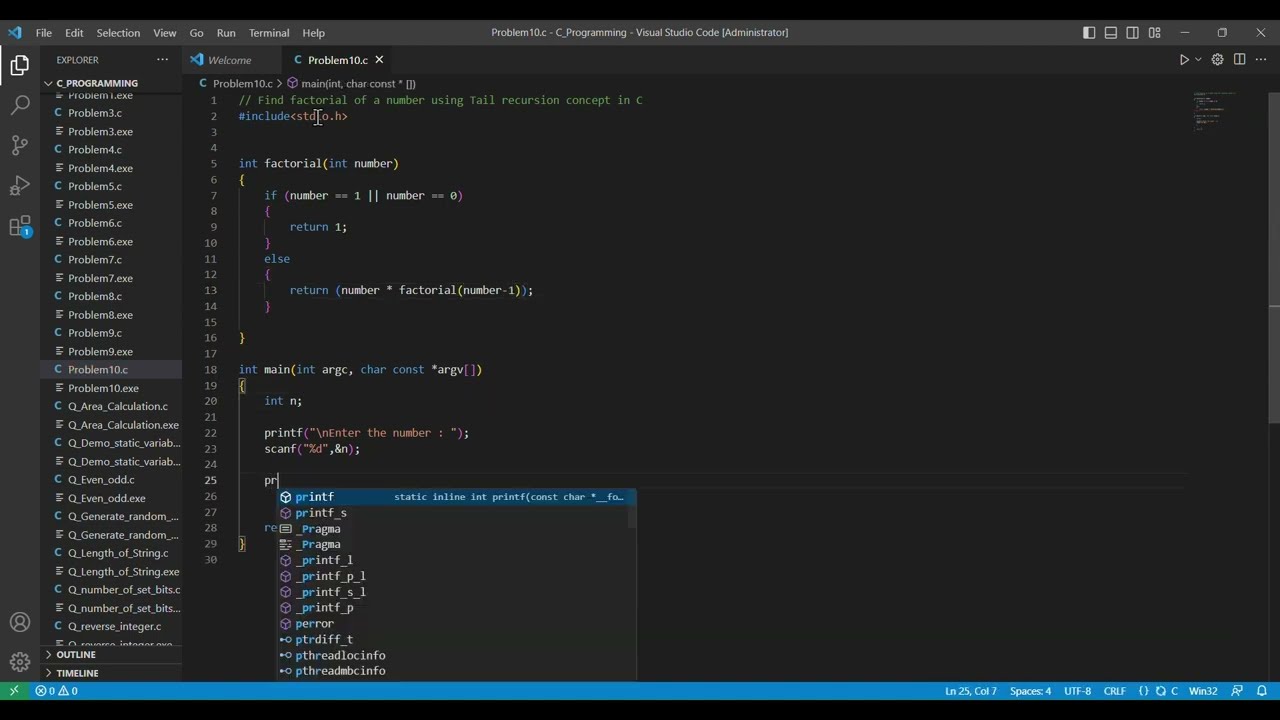Image resolution: width=1280 pixels, height=720 pixels.
Task: Open the Go menu
Action: (x=196, y=33)
